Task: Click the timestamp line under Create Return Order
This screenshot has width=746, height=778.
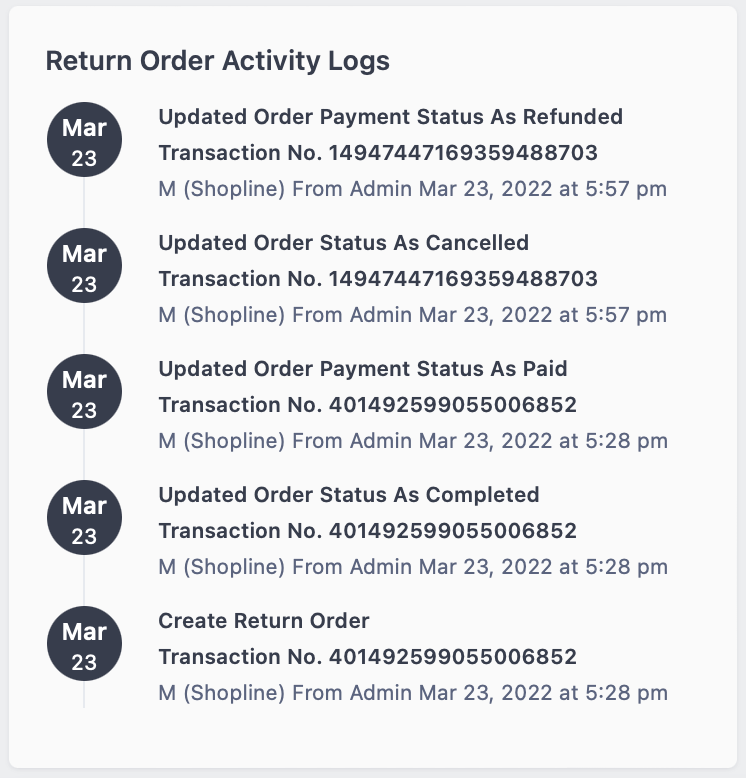Action: pyautogui.click(x=413, y=694)
